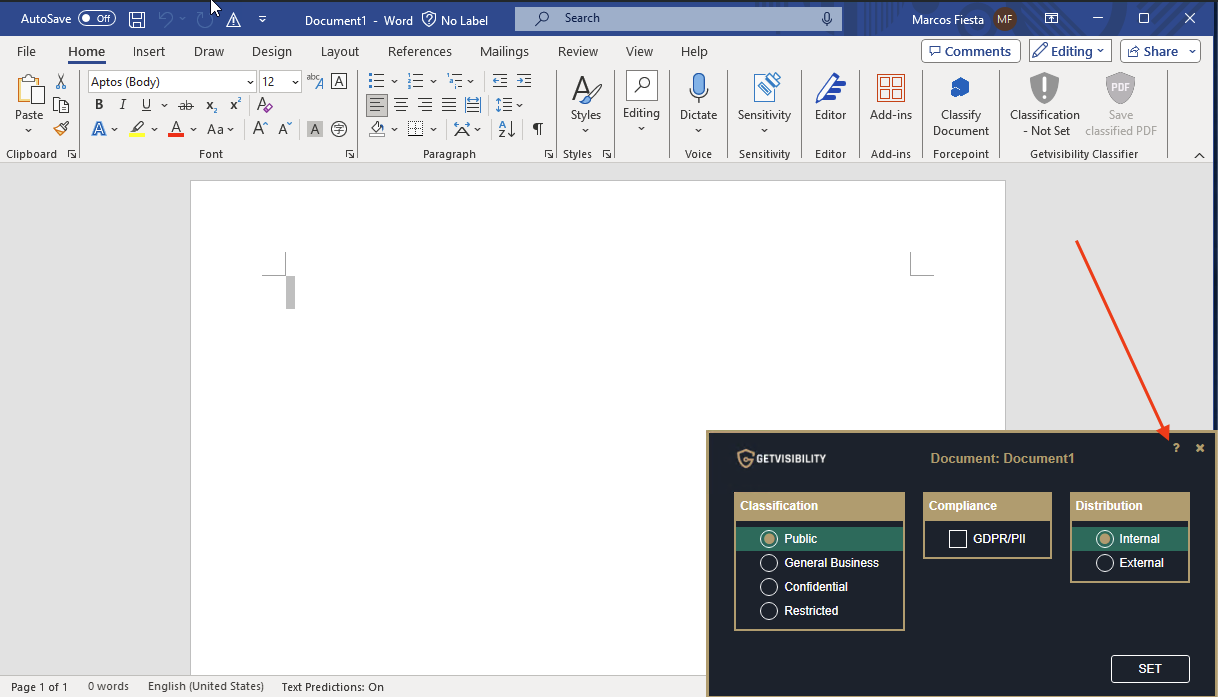Increase paragraph indent
The width and height of the screenshot is (1218, 697).
(525, 81)
